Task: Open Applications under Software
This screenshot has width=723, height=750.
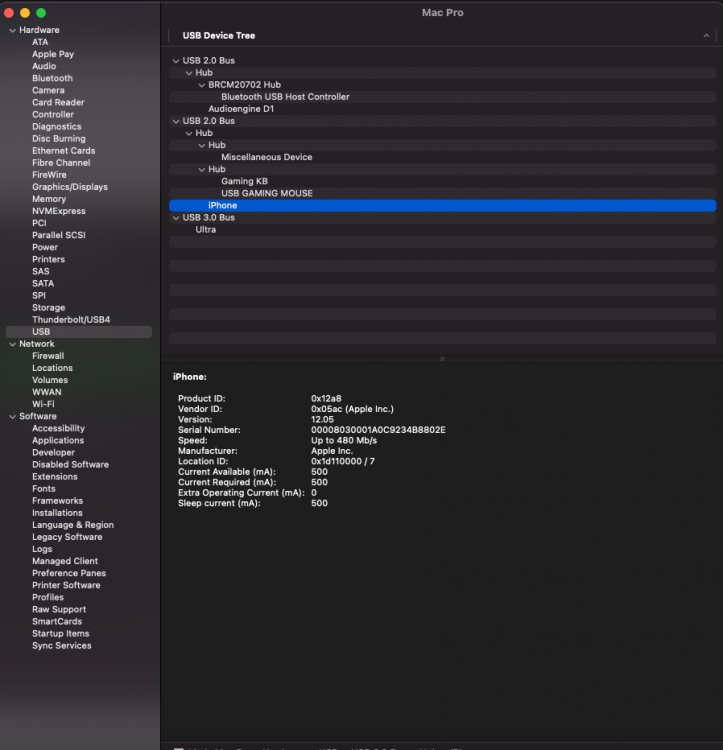Action: (58, 441)
